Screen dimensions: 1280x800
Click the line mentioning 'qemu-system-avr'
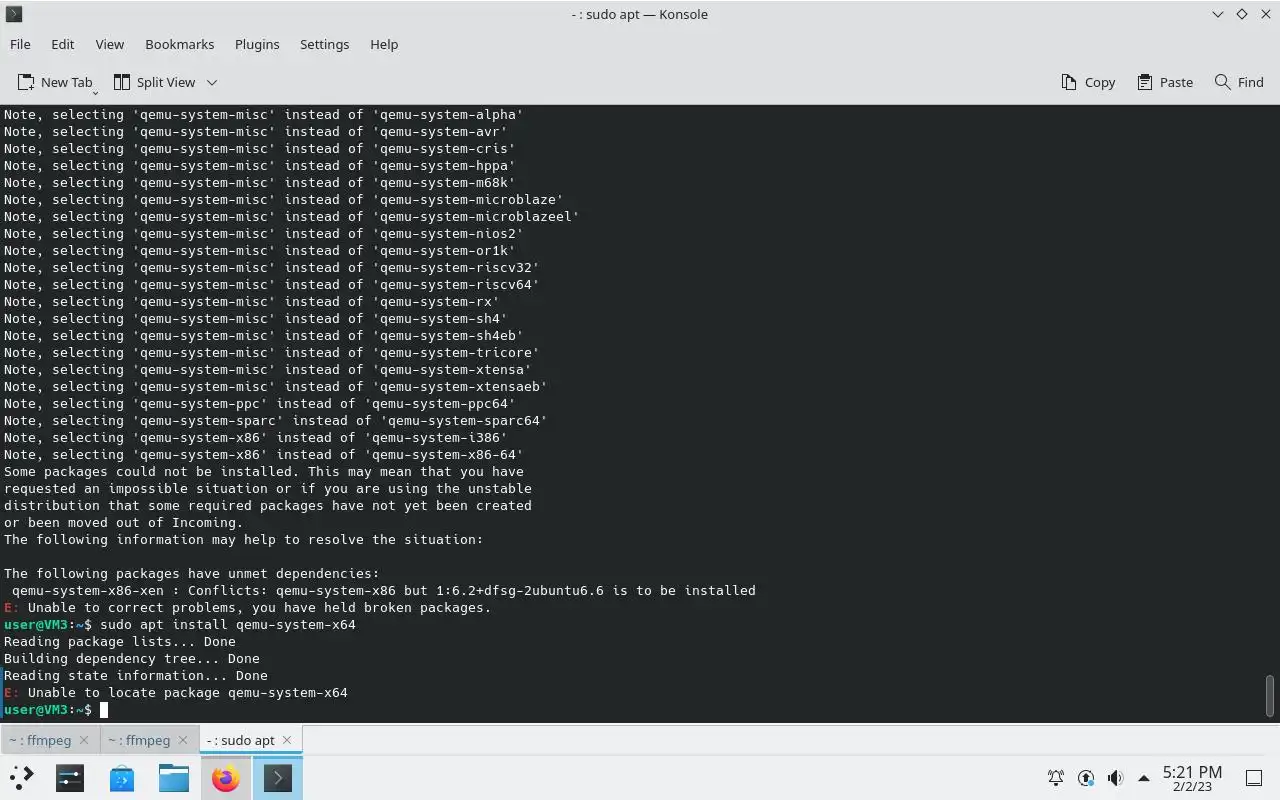tap(256, 131)
